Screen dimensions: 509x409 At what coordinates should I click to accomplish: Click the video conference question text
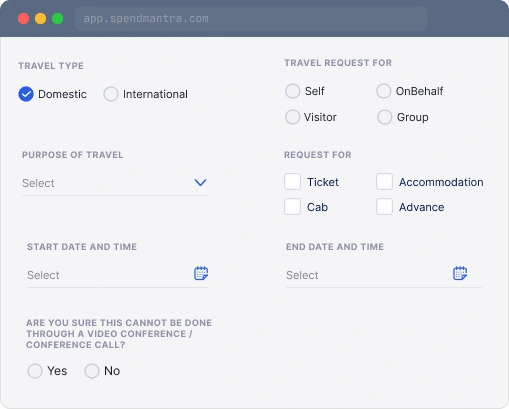(x=119, y=334)
